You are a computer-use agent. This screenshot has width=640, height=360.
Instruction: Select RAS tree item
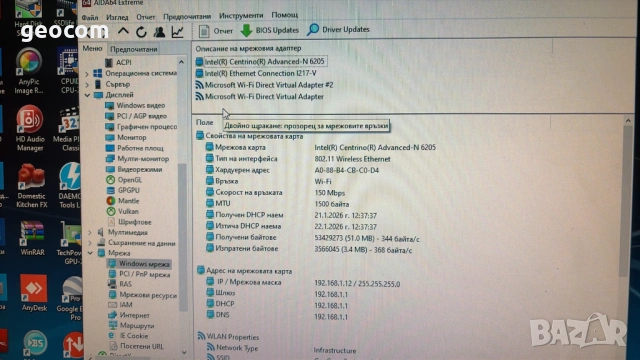[120, 284]
